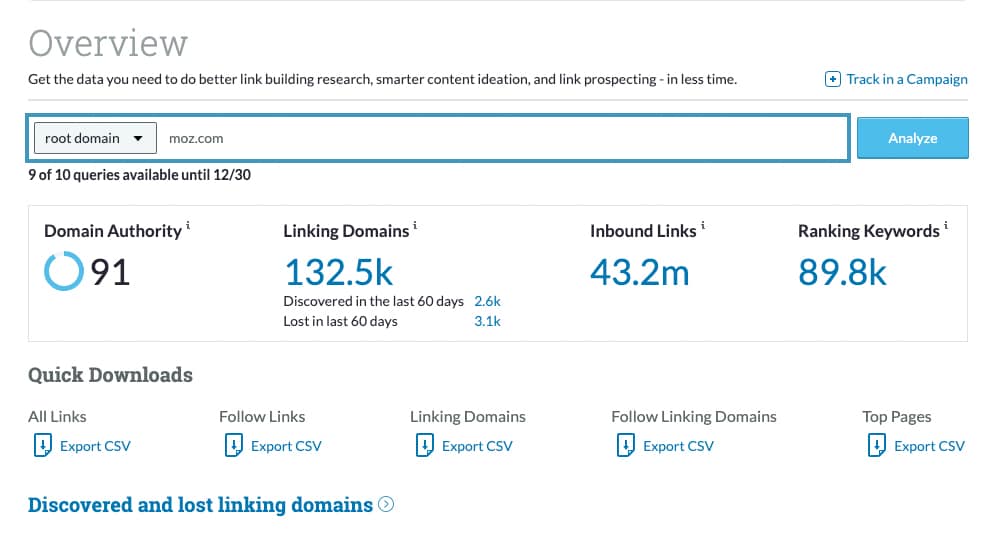Open the 89.8k ranking keywords value
This screenshot has width=1000, height=560.
click(842, 272)
